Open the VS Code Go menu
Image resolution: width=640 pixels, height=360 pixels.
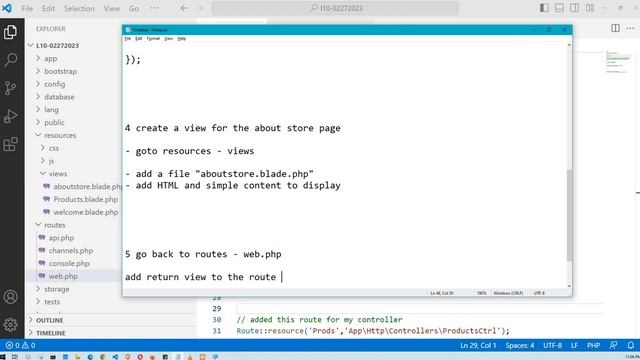click(x=134, y=8)
